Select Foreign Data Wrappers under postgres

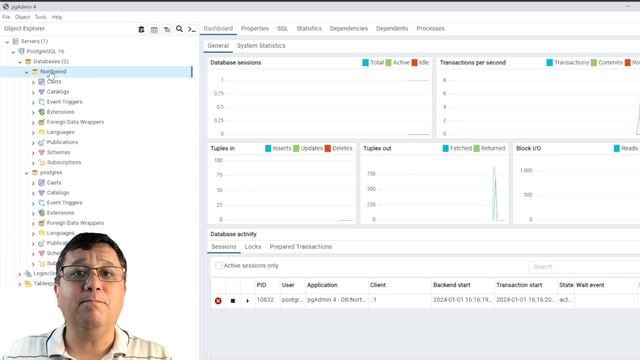[x=75, y=223]
